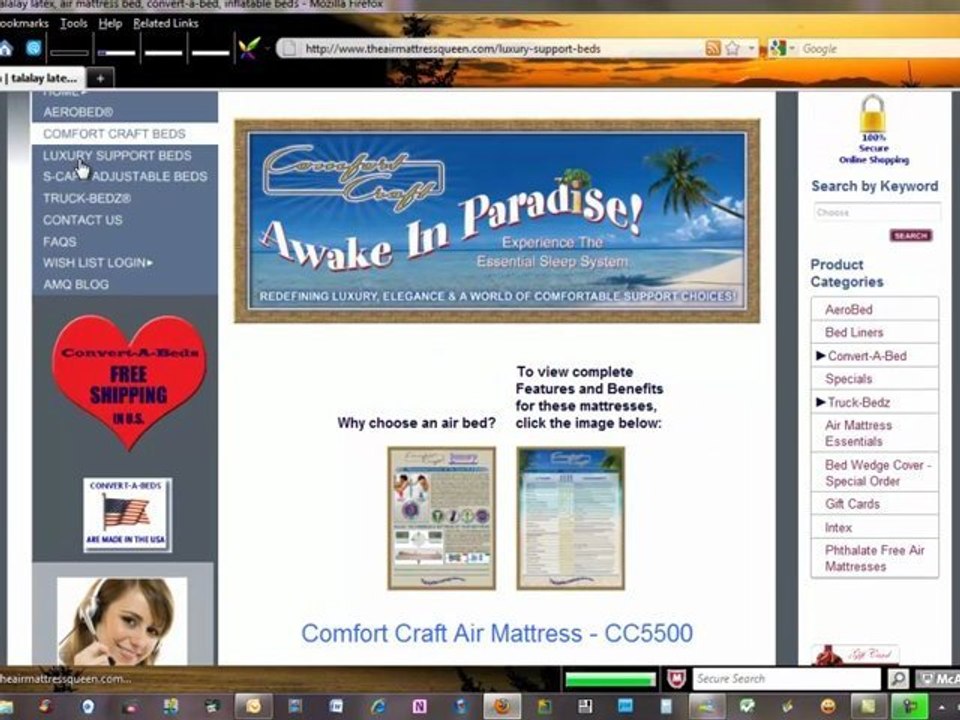Viewport: 960px width, 720px height.
Task: Open the Tools menu
Action: click(x=73, y=23)
